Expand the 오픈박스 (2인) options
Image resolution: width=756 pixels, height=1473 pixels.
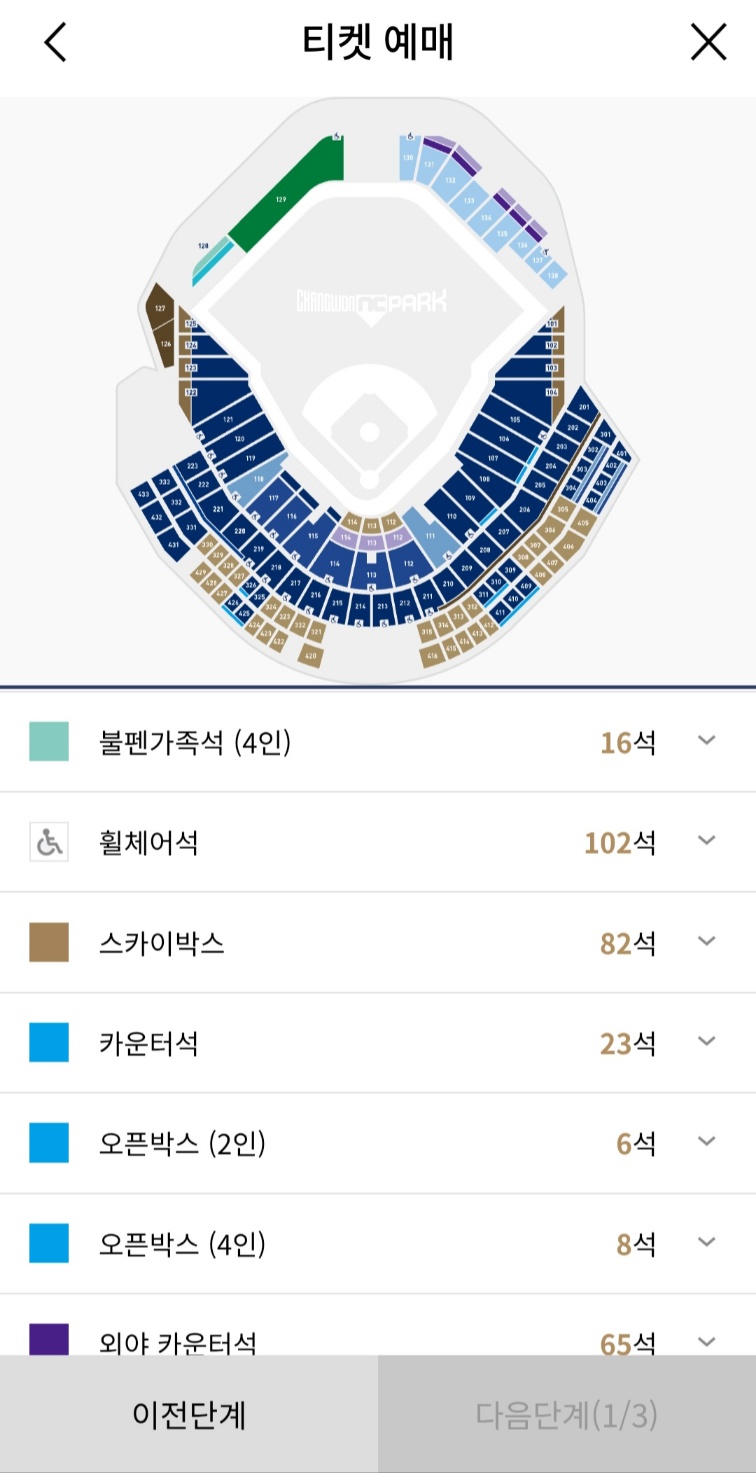tap(707, 1142)
